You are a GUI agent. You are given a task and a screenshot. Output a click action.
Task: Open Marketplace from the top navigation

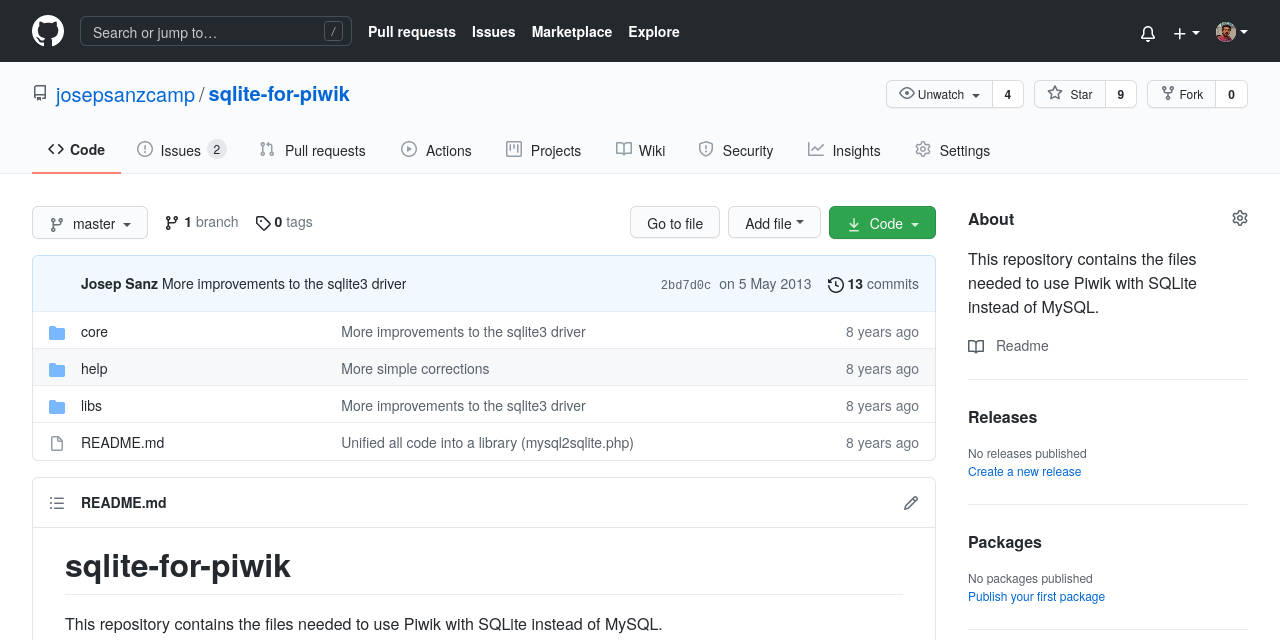571,32
